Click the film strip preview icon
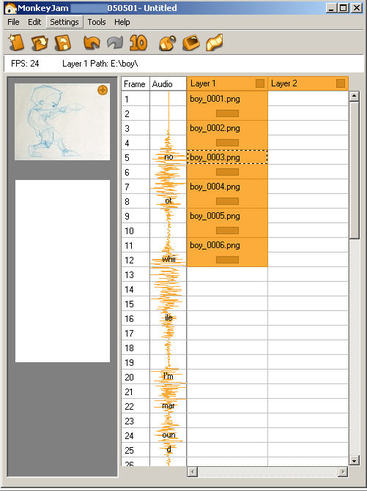 pos(214,43)
